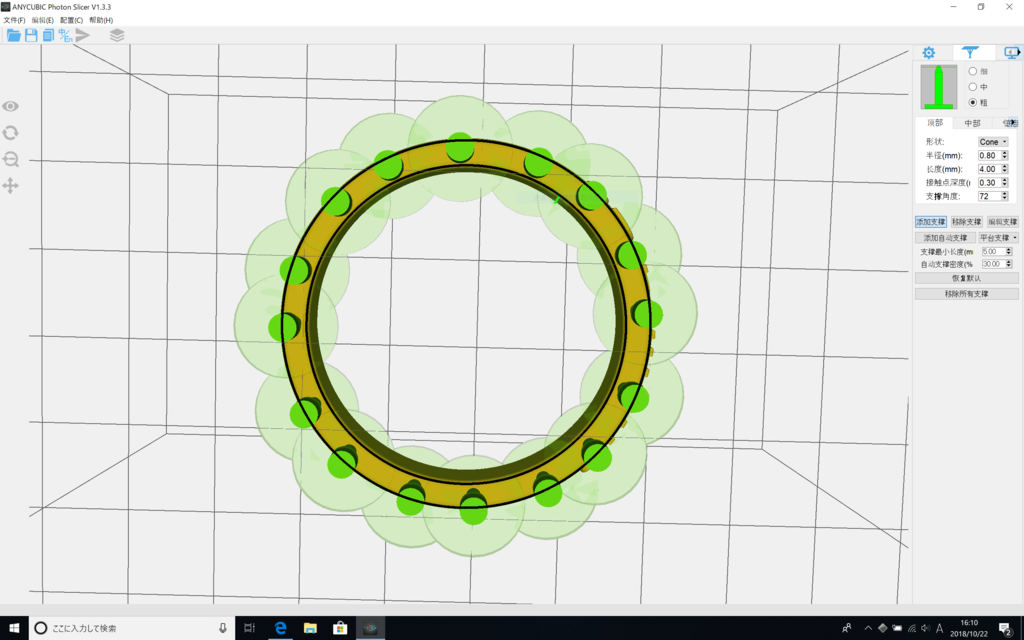Click the IME A input indicator
The width and height of the screenshot is (1024, 640).
point(940,628)
